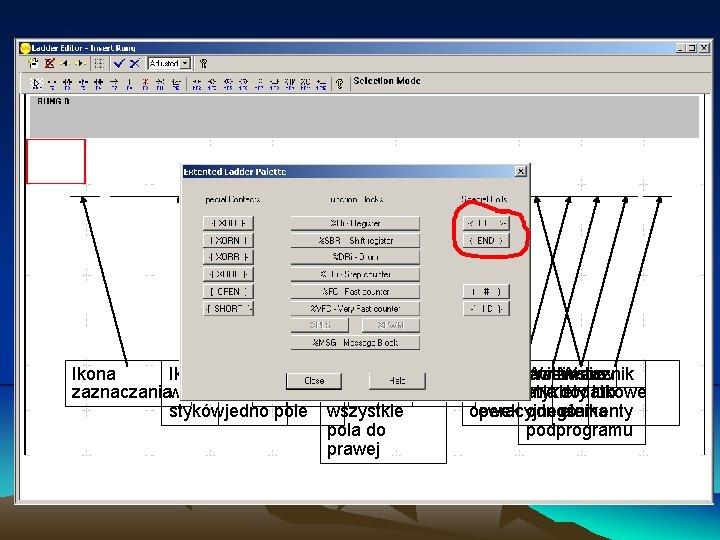Screen dimensions: 720x540
Task: Add the %MSG Message Block
Action: 355,343
